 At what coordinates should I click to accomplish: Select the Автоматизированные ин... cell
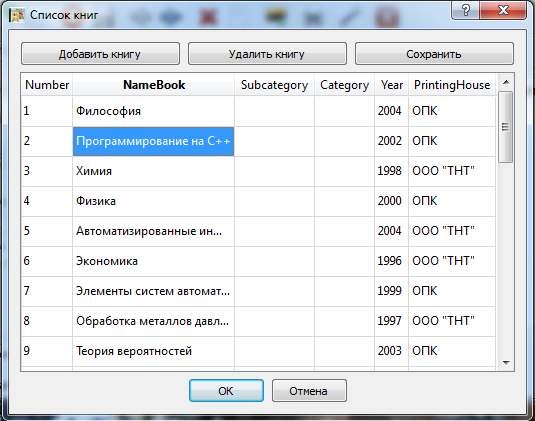(x=154, y=231)
